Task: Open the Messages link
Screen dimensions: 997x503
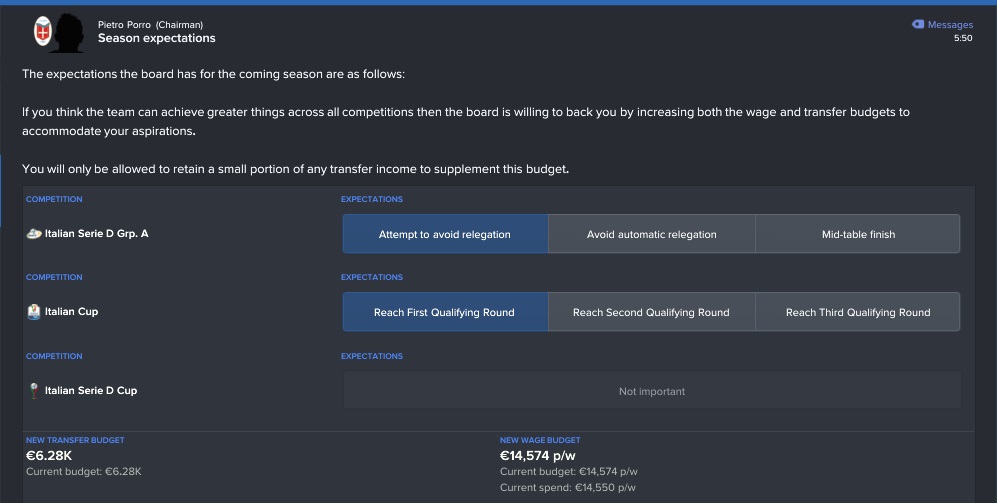Action: (x=950, y=25)
